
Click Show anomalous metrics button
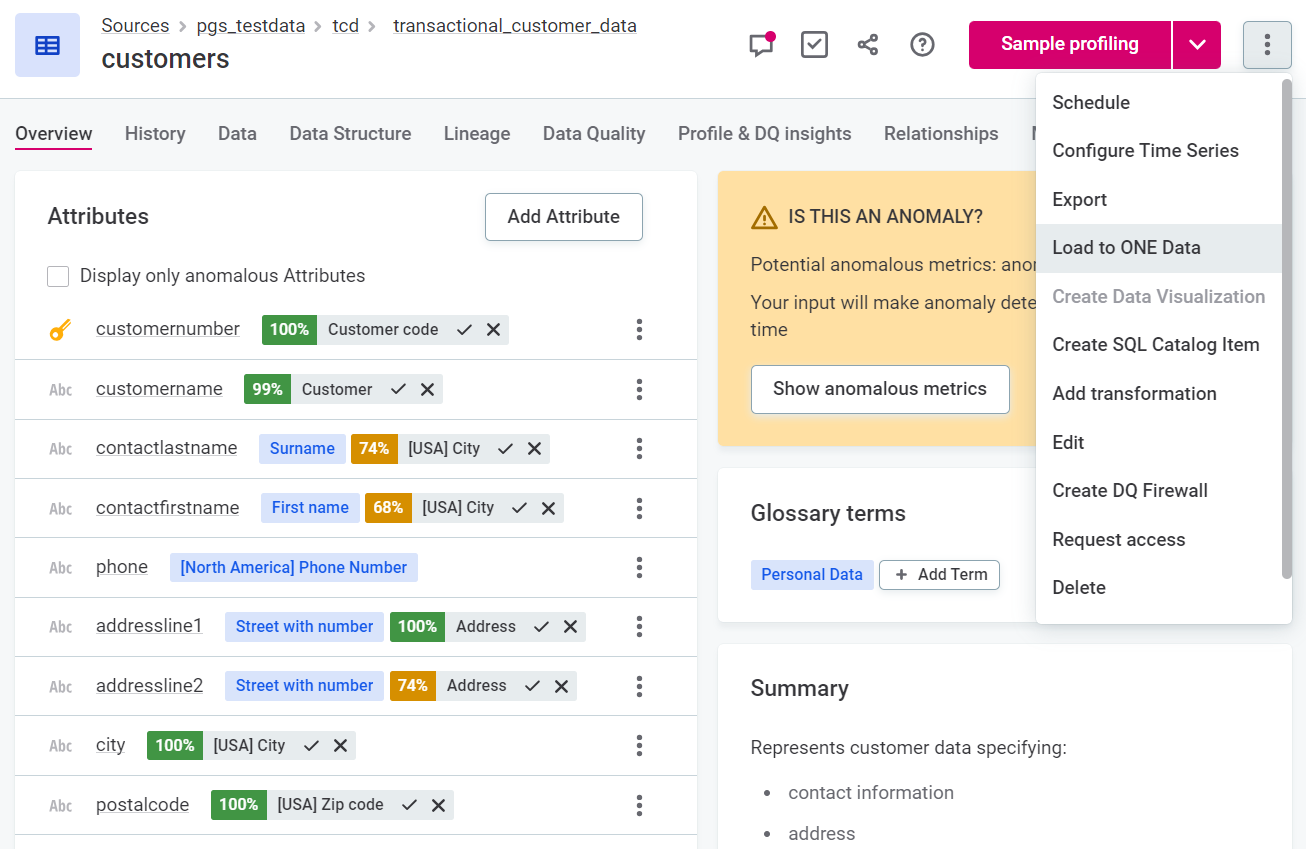(879, 390)
